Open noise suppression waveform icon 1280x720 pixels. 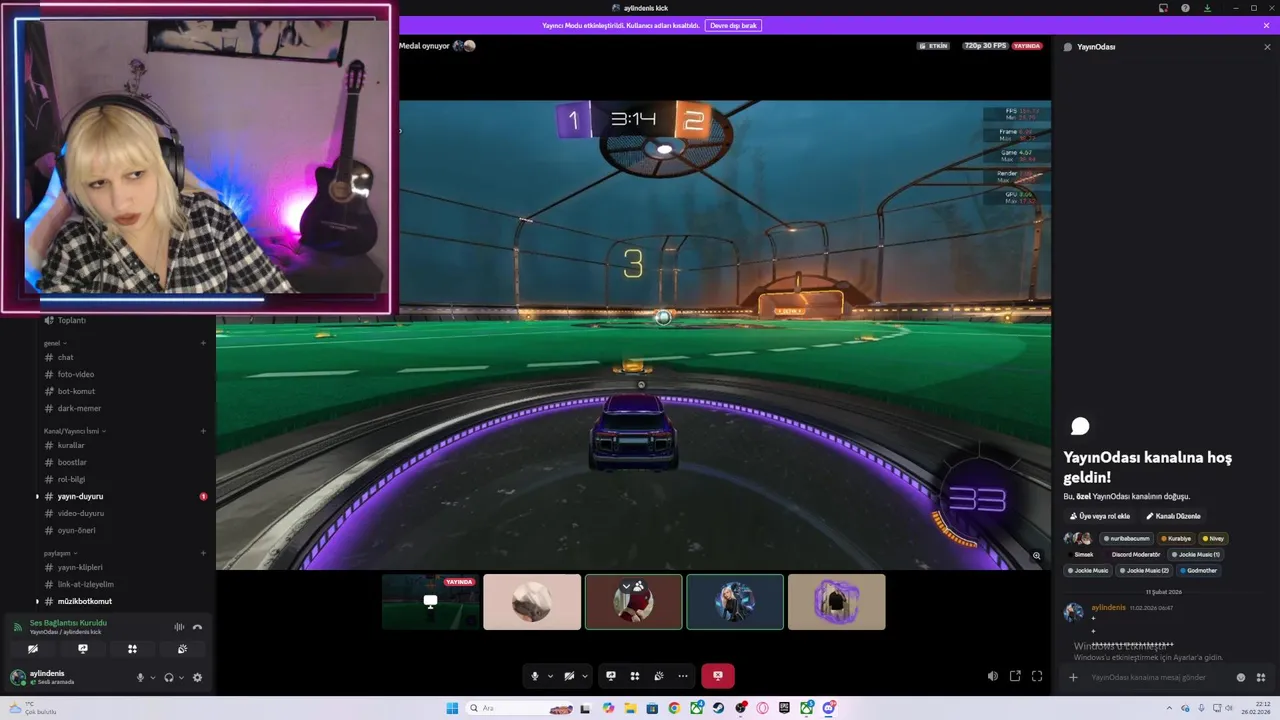pyautogui.click(x=179, y=627)
